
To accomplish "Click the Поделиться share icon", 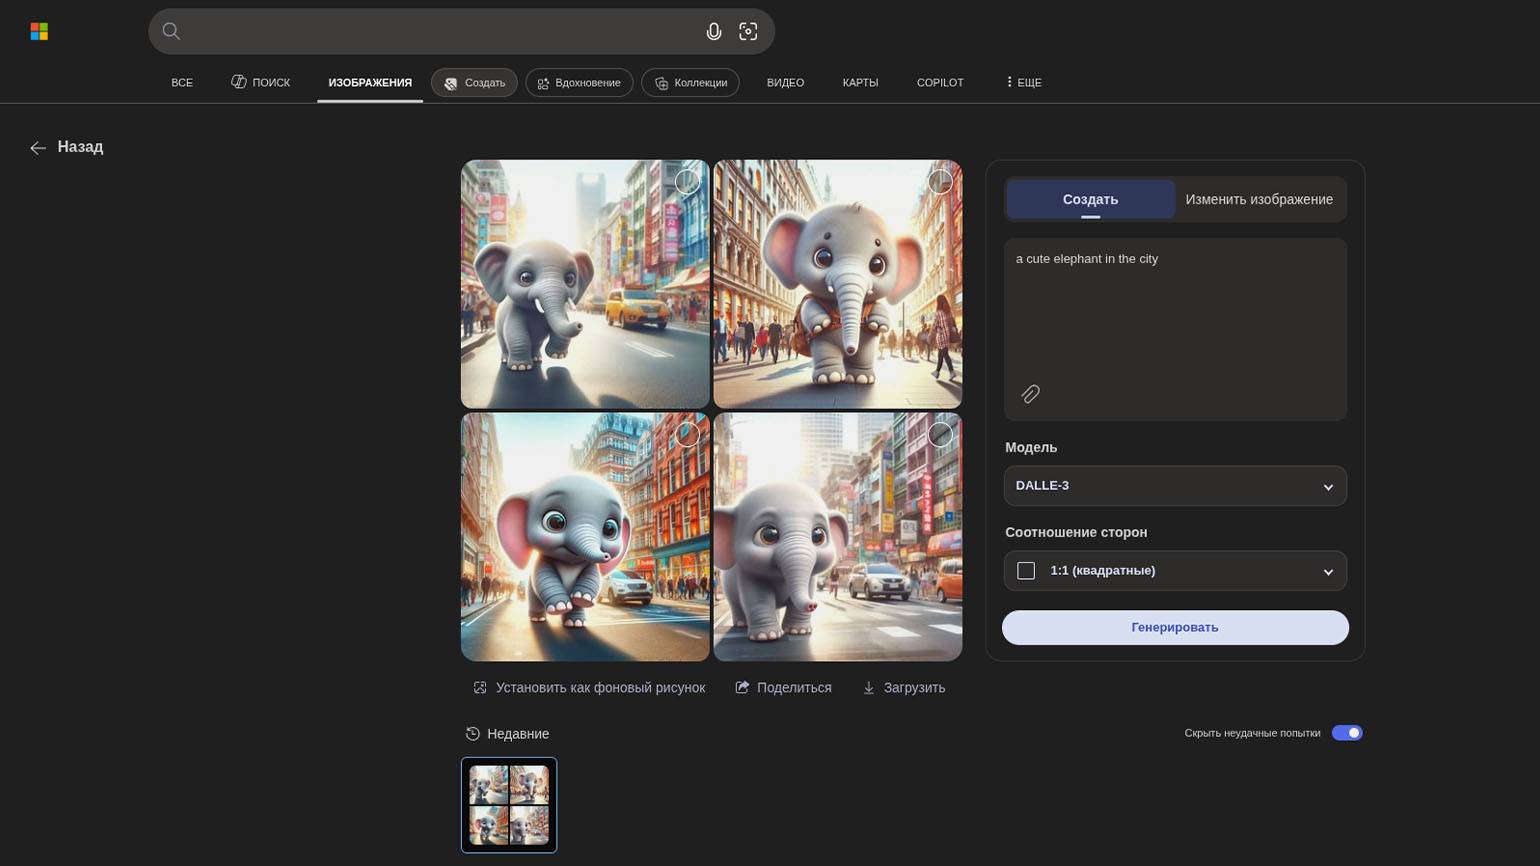I will click(x=742, y=688).
